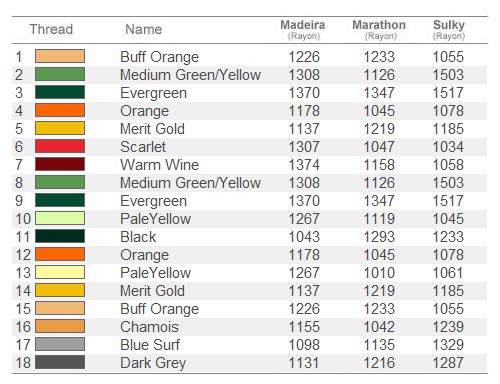Click the Name column header
The height and width of the screenshot is (384, 500).
pos(144,29)
